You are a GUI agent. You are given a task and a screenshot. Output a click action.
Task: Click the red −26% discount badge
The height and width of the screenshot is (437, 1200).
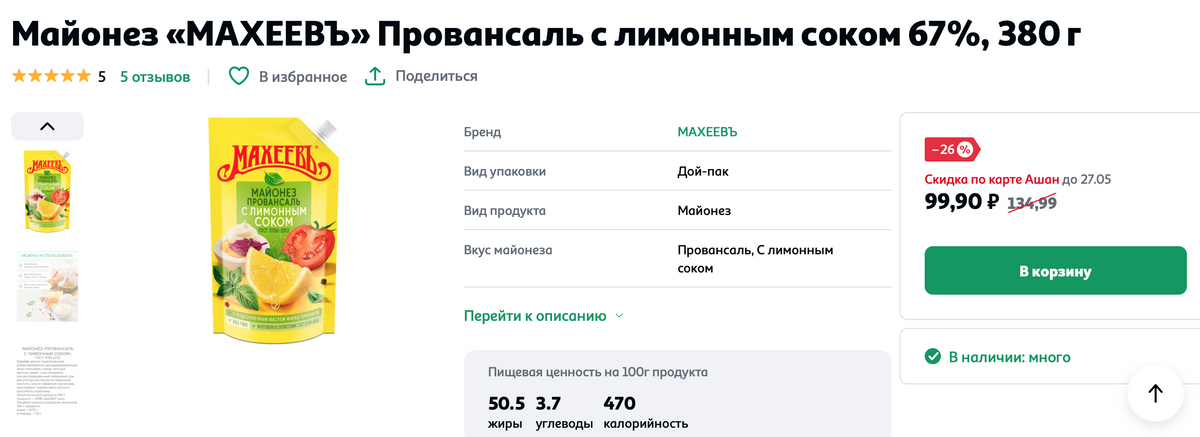(952, 149)
